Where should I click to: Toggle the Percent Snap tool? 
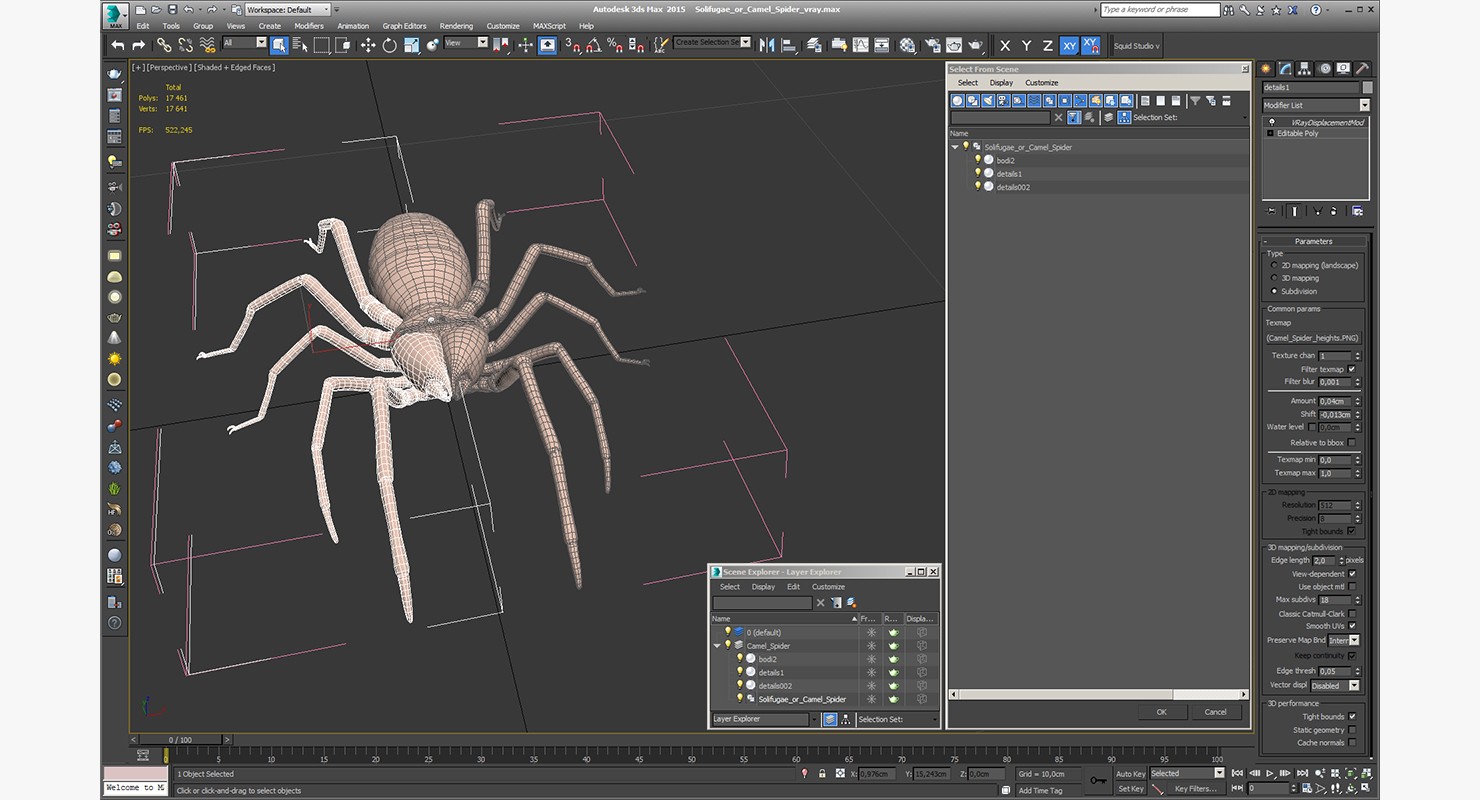pyautogui.click(x=614, y=45)
